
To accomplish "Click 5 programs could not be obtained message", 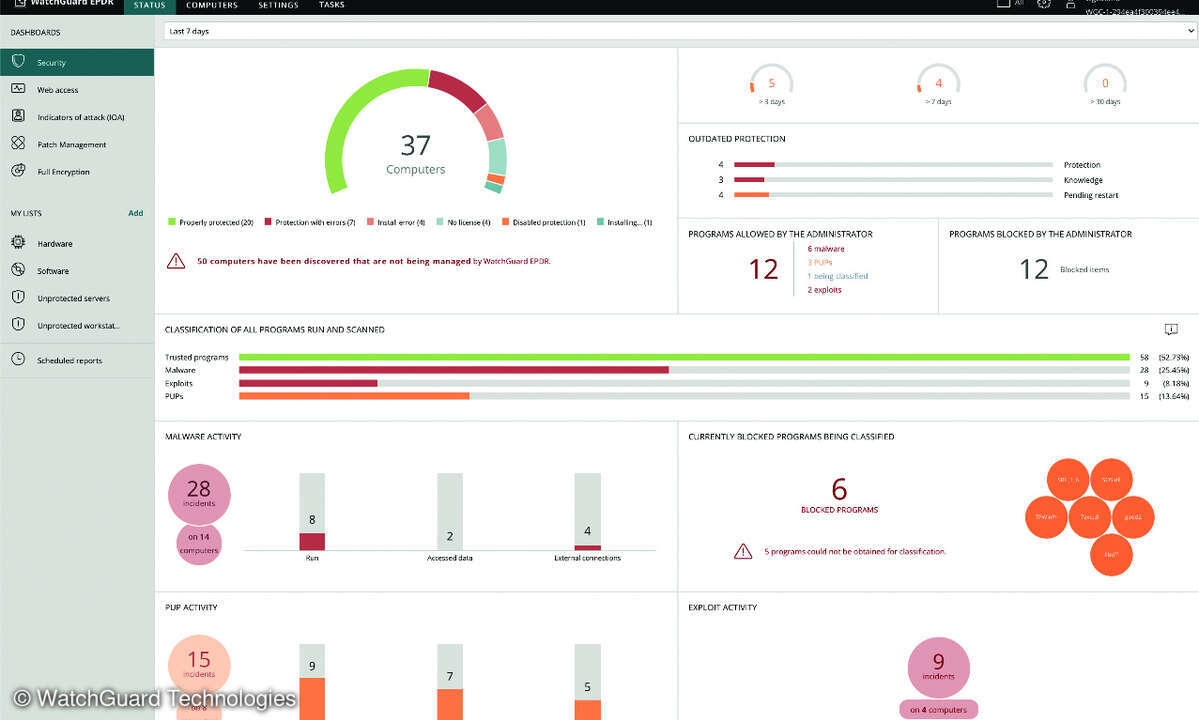I will (855, 551).
